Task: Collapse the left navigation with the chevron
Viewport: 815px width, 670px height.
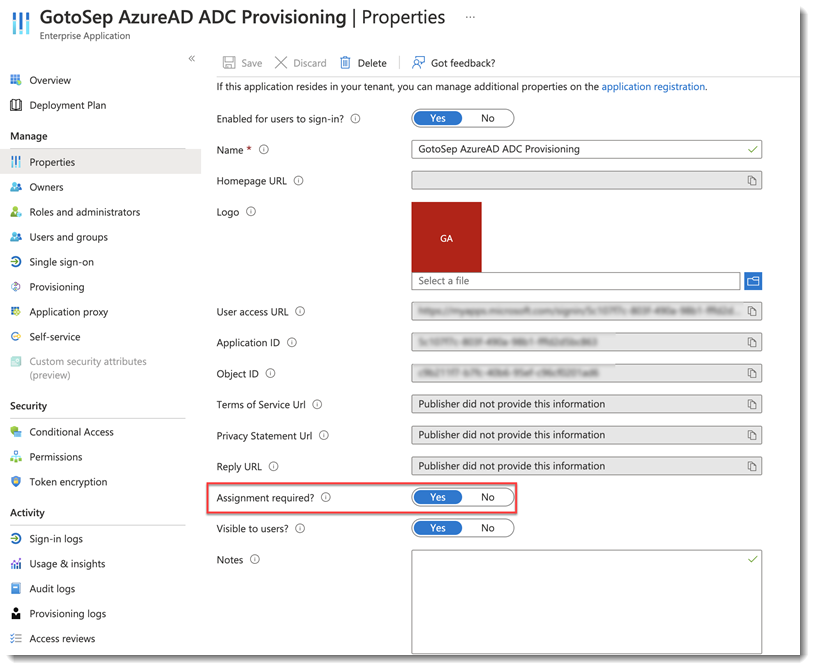Action: [x=192, y=58]
